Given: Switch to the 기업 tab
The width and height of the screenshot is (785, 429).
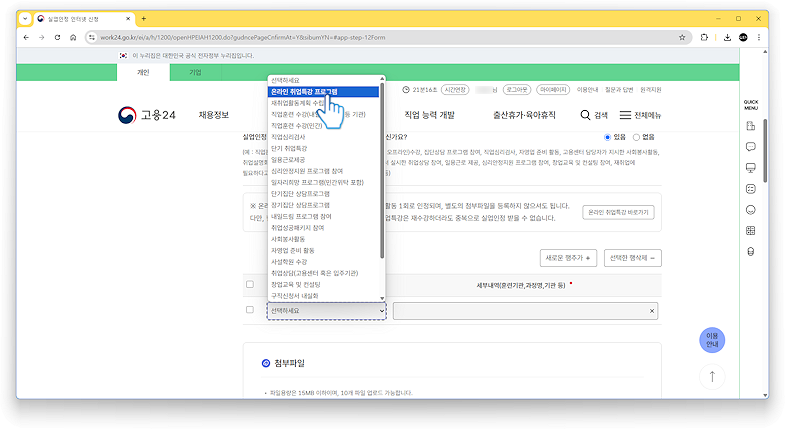Looking at the screenshot, I should pyautogui.click(x=195, y=73).
